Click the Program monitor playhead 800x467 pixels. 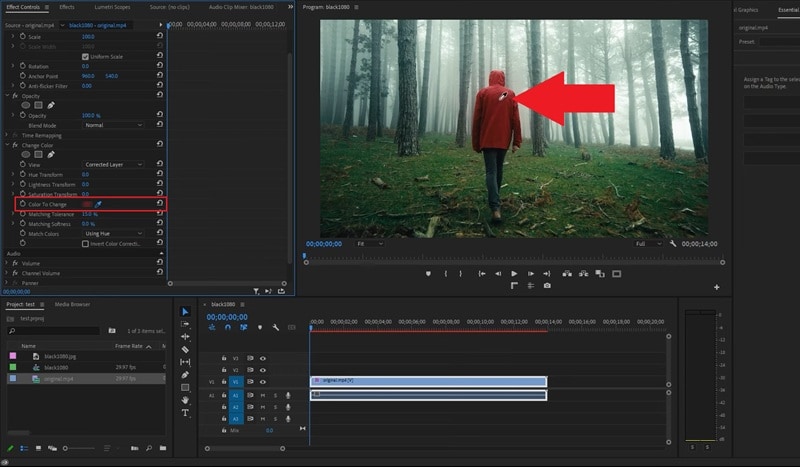coord(305,255)
